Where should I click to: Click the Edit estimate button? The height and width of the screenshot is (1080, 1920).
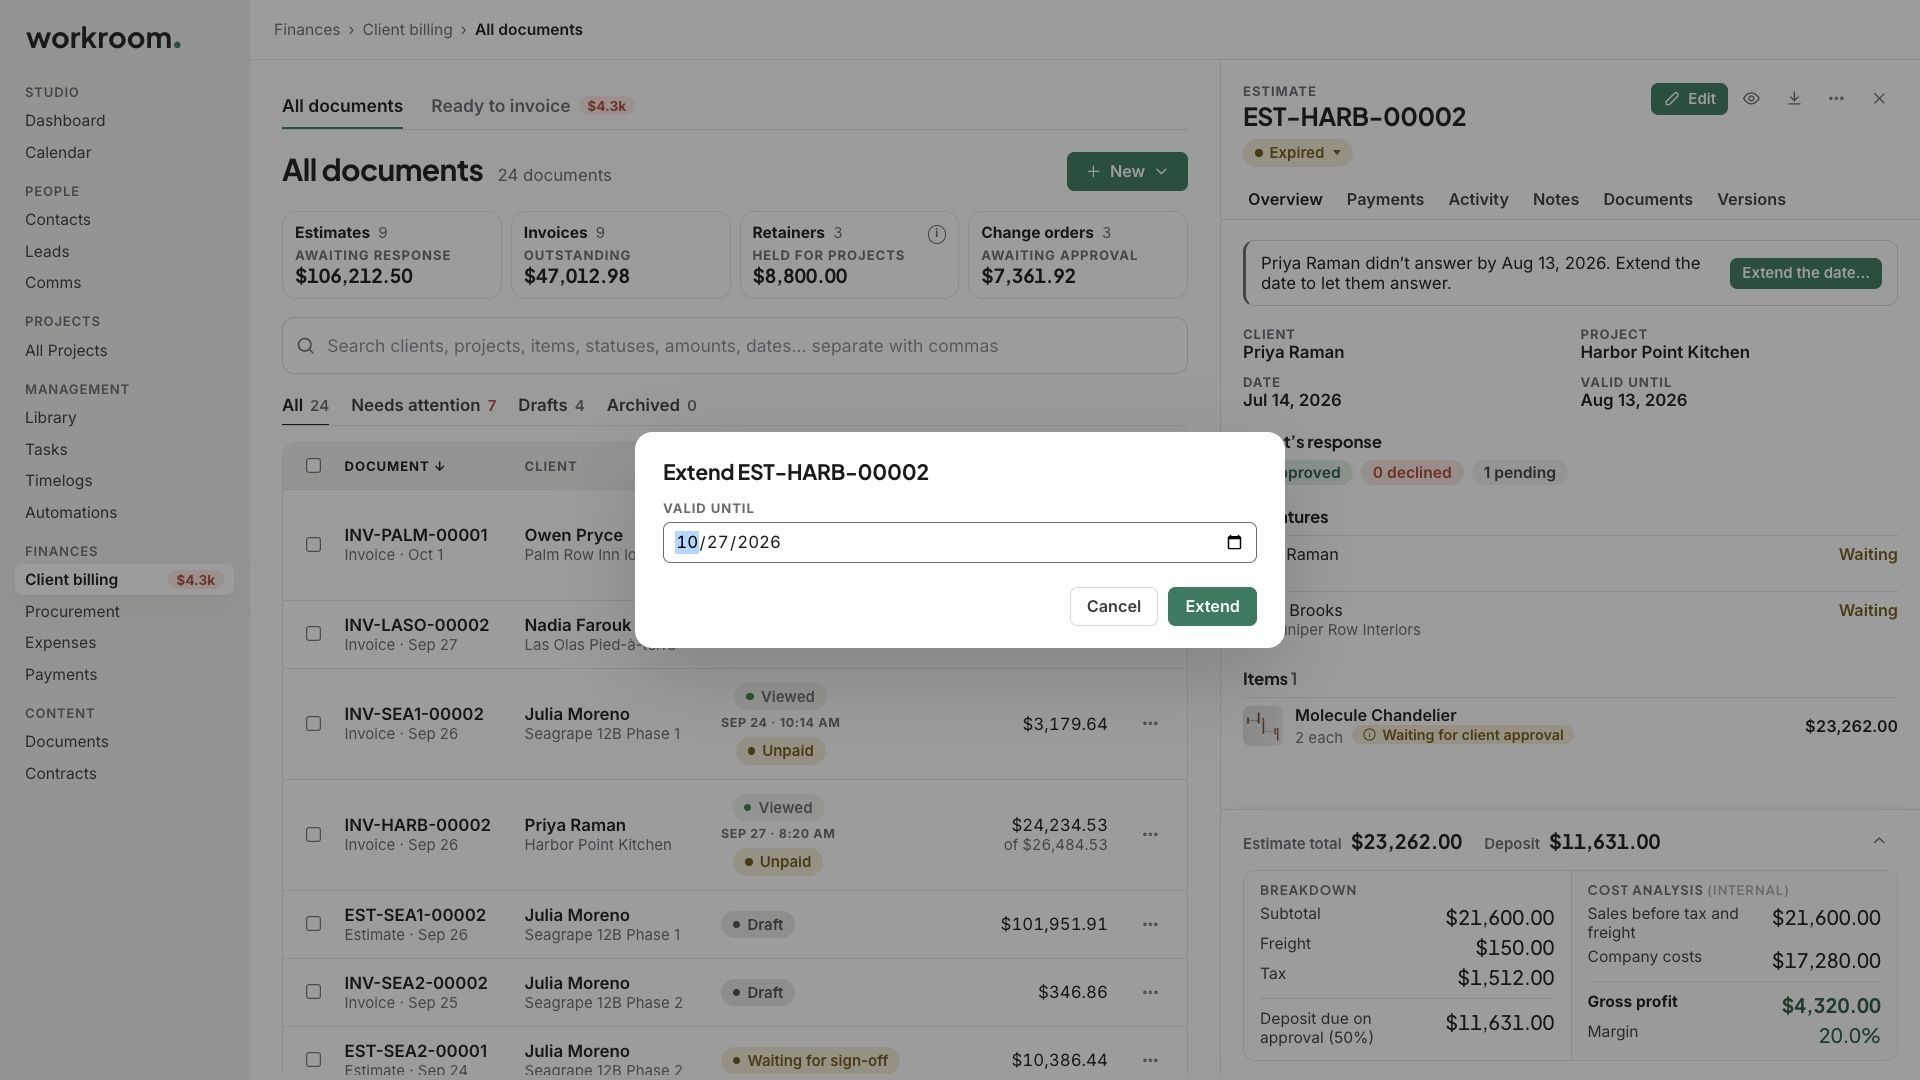click(1689, 99)
